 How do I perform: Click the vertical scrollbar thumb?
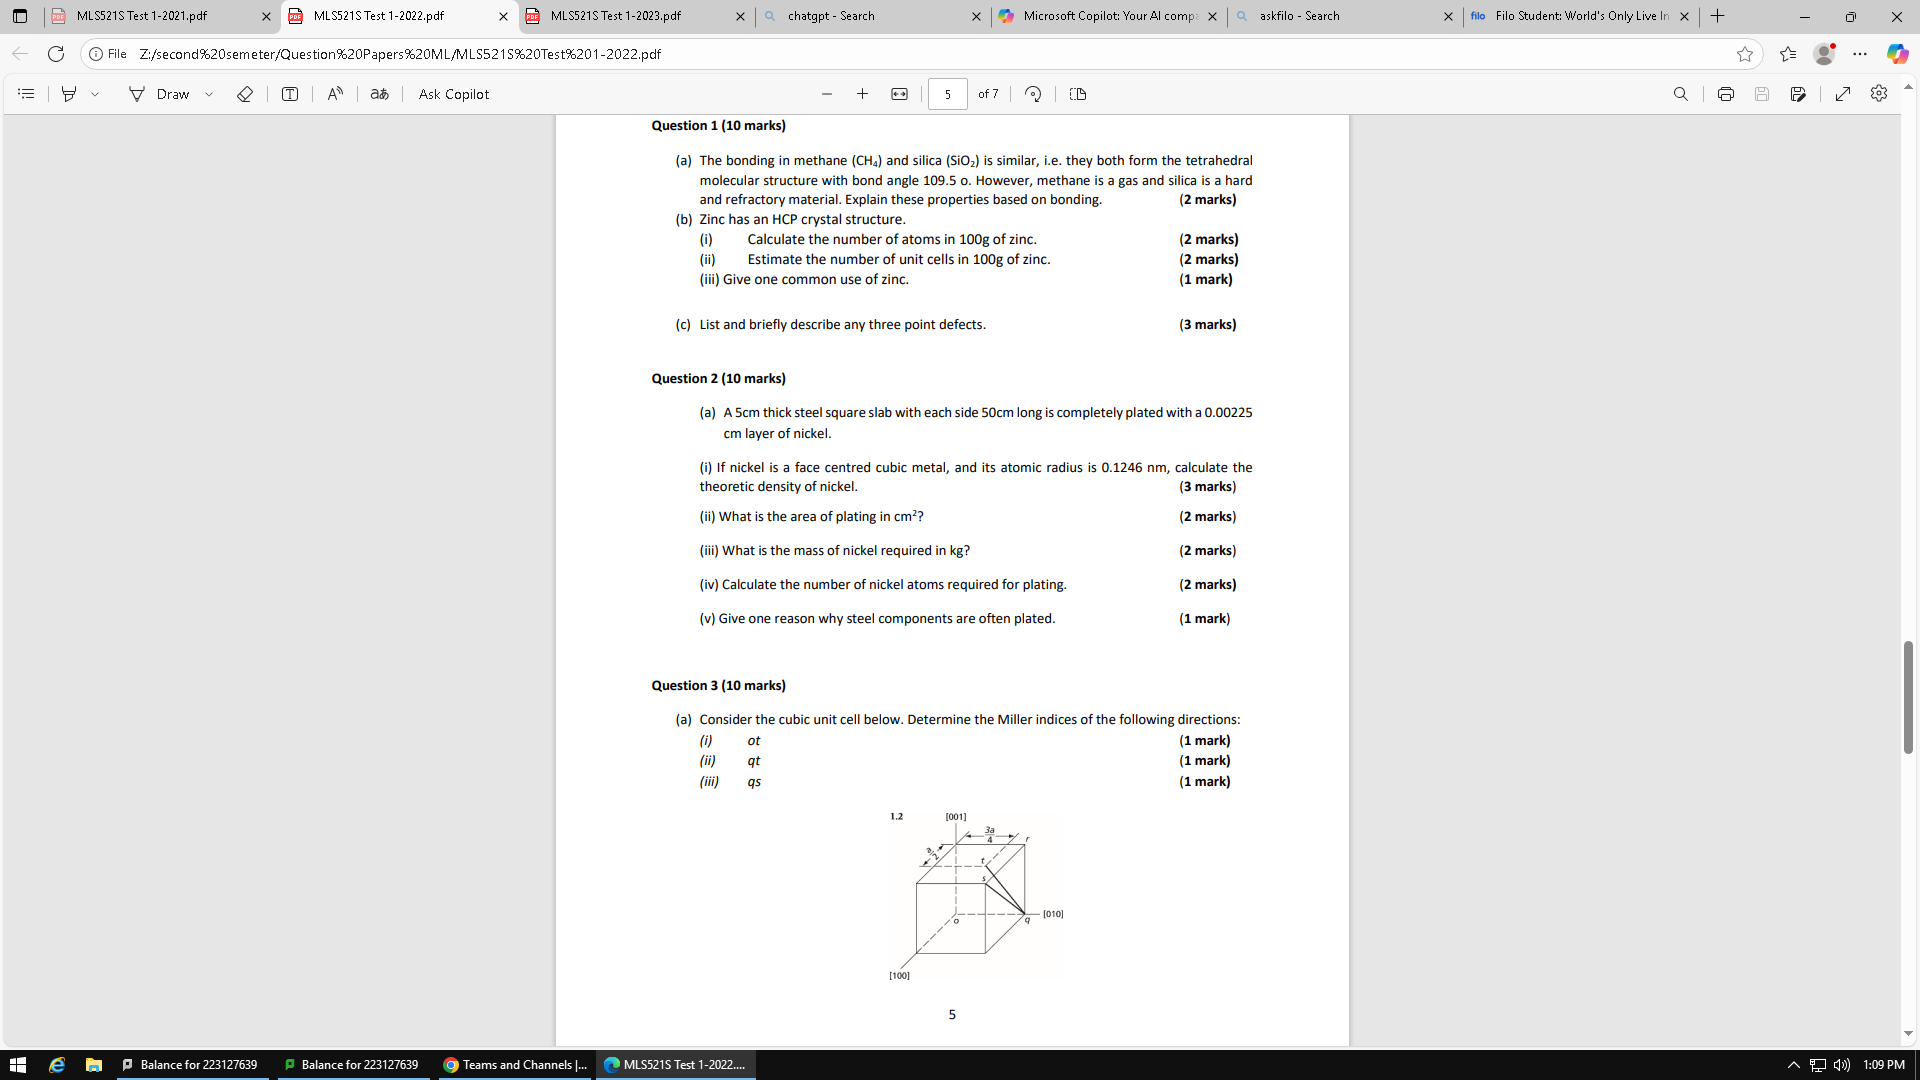coord(1908,697)
